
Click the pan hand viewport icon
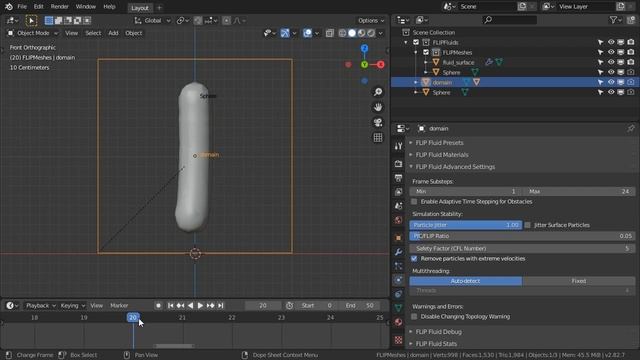[378, 107]
